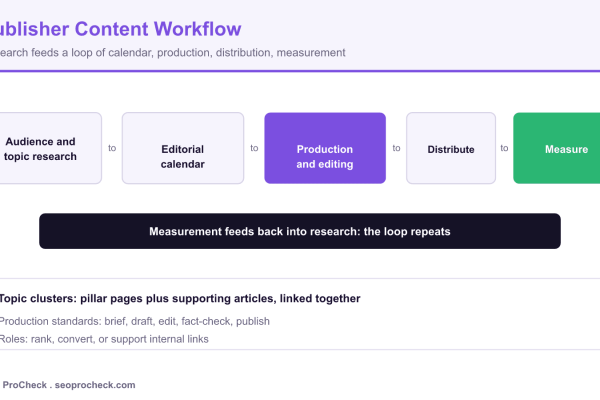Screen dimensions: 600x400
Task: Click the 'Roles: rank, convert, or support' line
Action: (104, 339)
